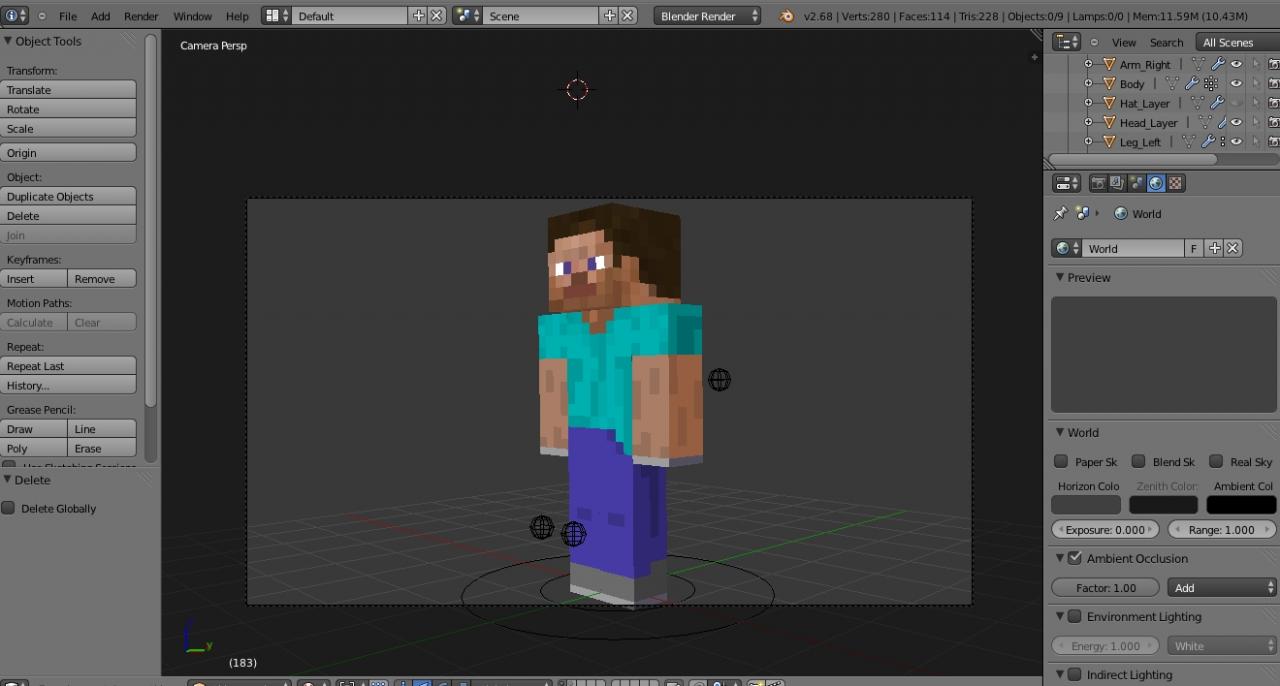Viewport: 1280px width, 686px height.
Task: Click the Horizon Color swatch
Action: [1086, 504]
